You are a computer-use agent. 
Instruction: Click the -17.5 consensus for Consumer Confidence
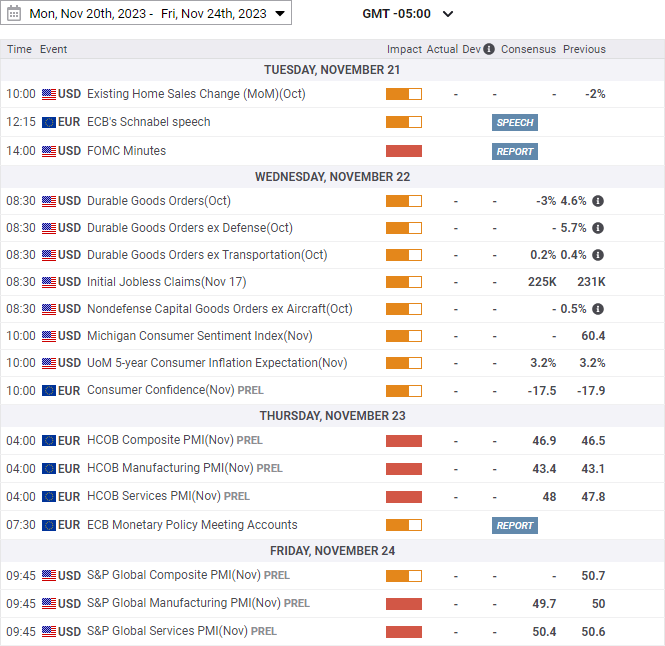click(x=542, y=391)
